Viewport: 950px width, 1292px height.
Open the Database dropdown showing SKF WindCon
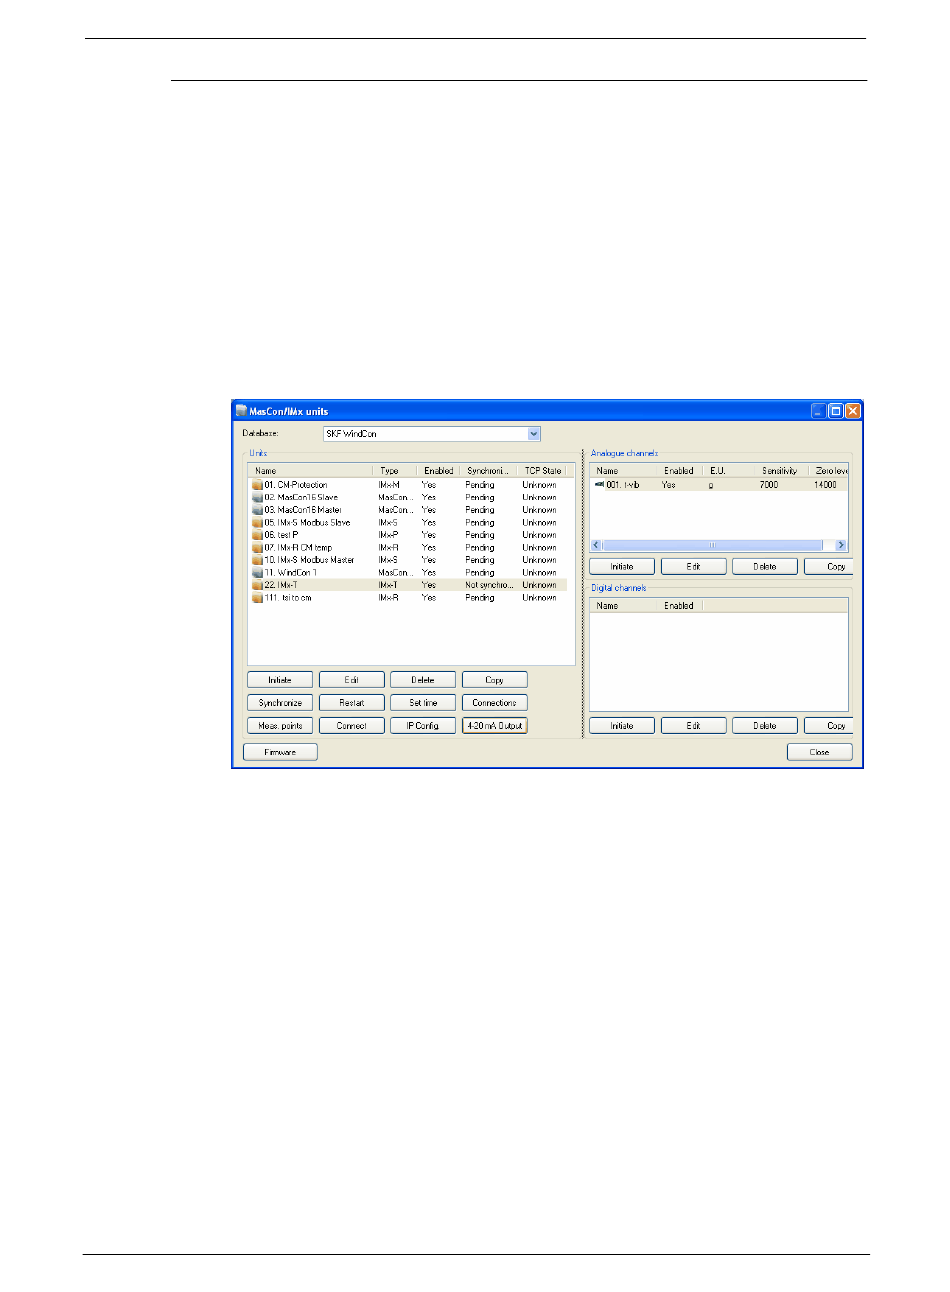432,434
